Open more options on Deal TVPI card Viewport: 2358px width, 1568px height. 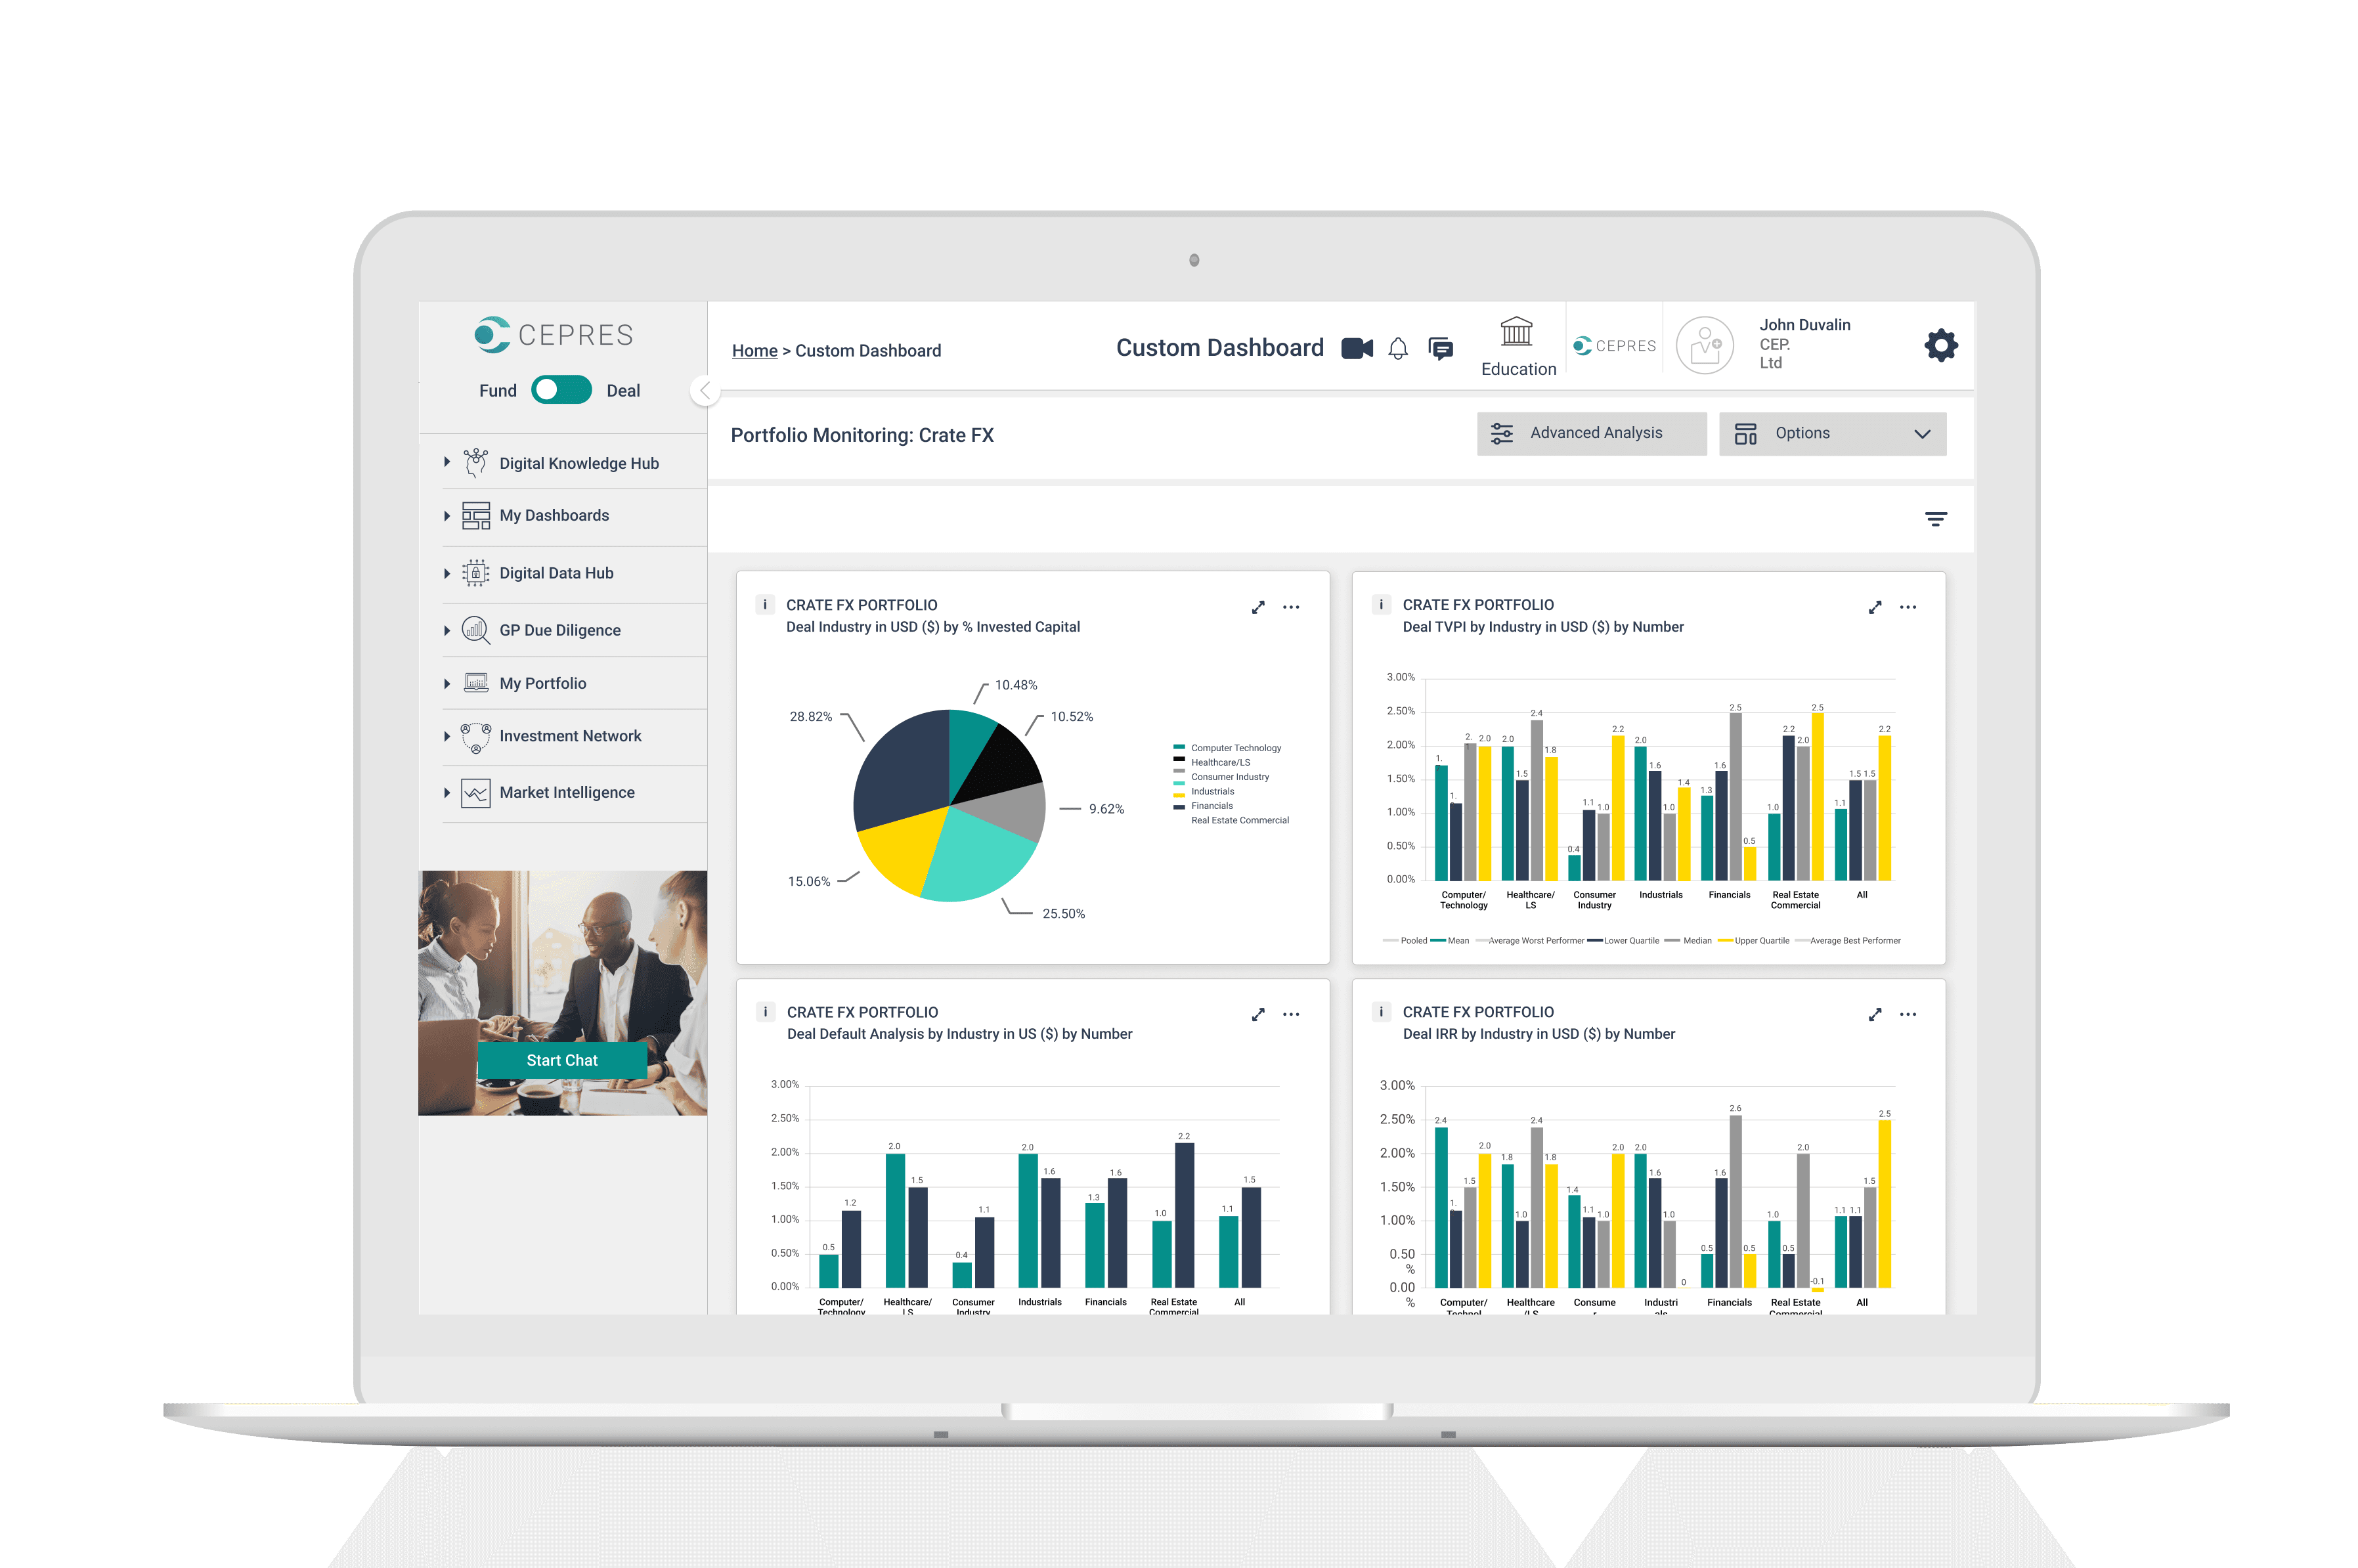point(1908,607)
